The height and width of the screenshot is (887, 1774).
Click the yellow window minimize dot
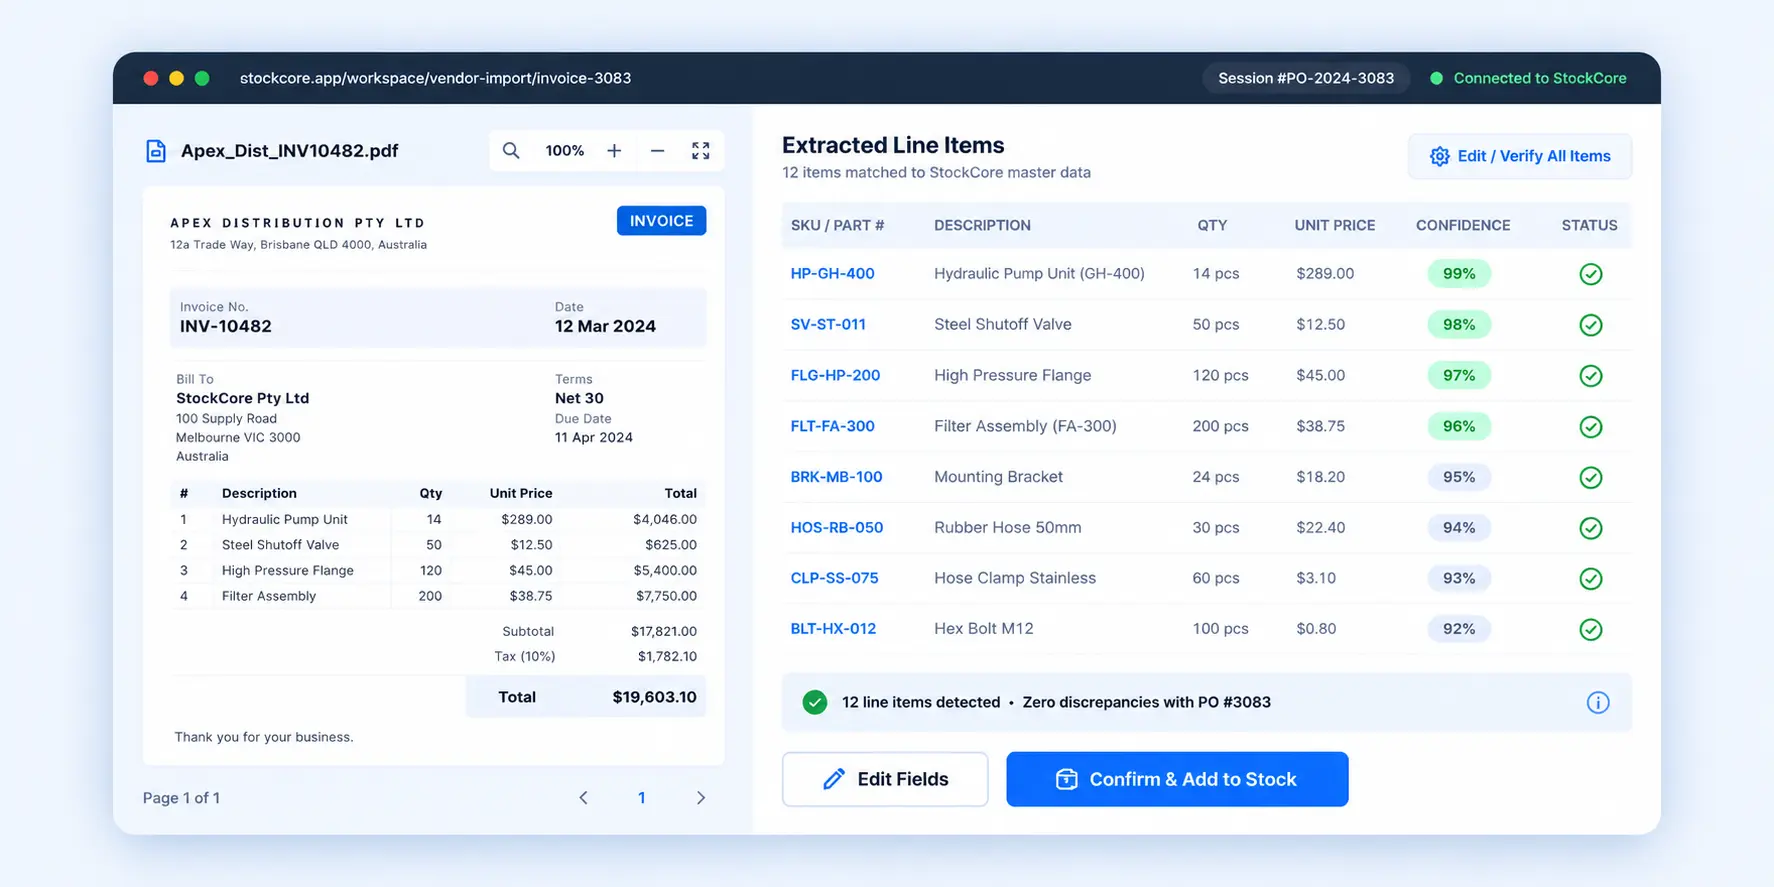coord(176,78)
